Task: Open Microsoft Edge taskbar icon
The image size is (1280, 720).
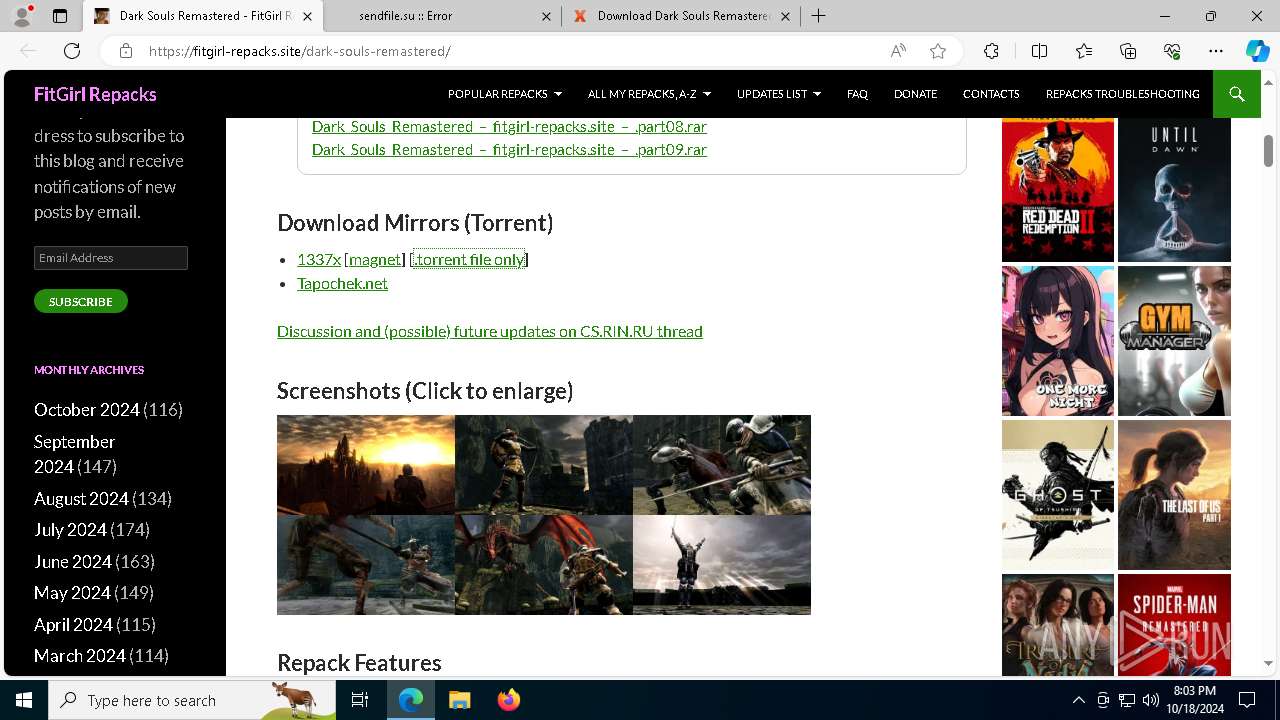Action: click(x=411, y=700)
